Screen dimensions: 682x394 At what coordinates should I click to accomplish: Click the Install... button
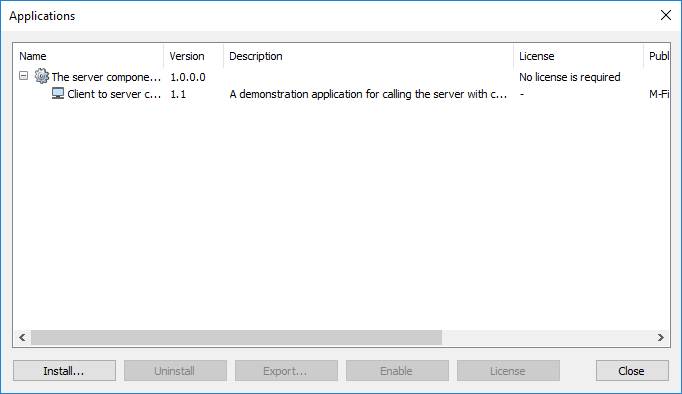pyautogui.click(x=64, y=371)
